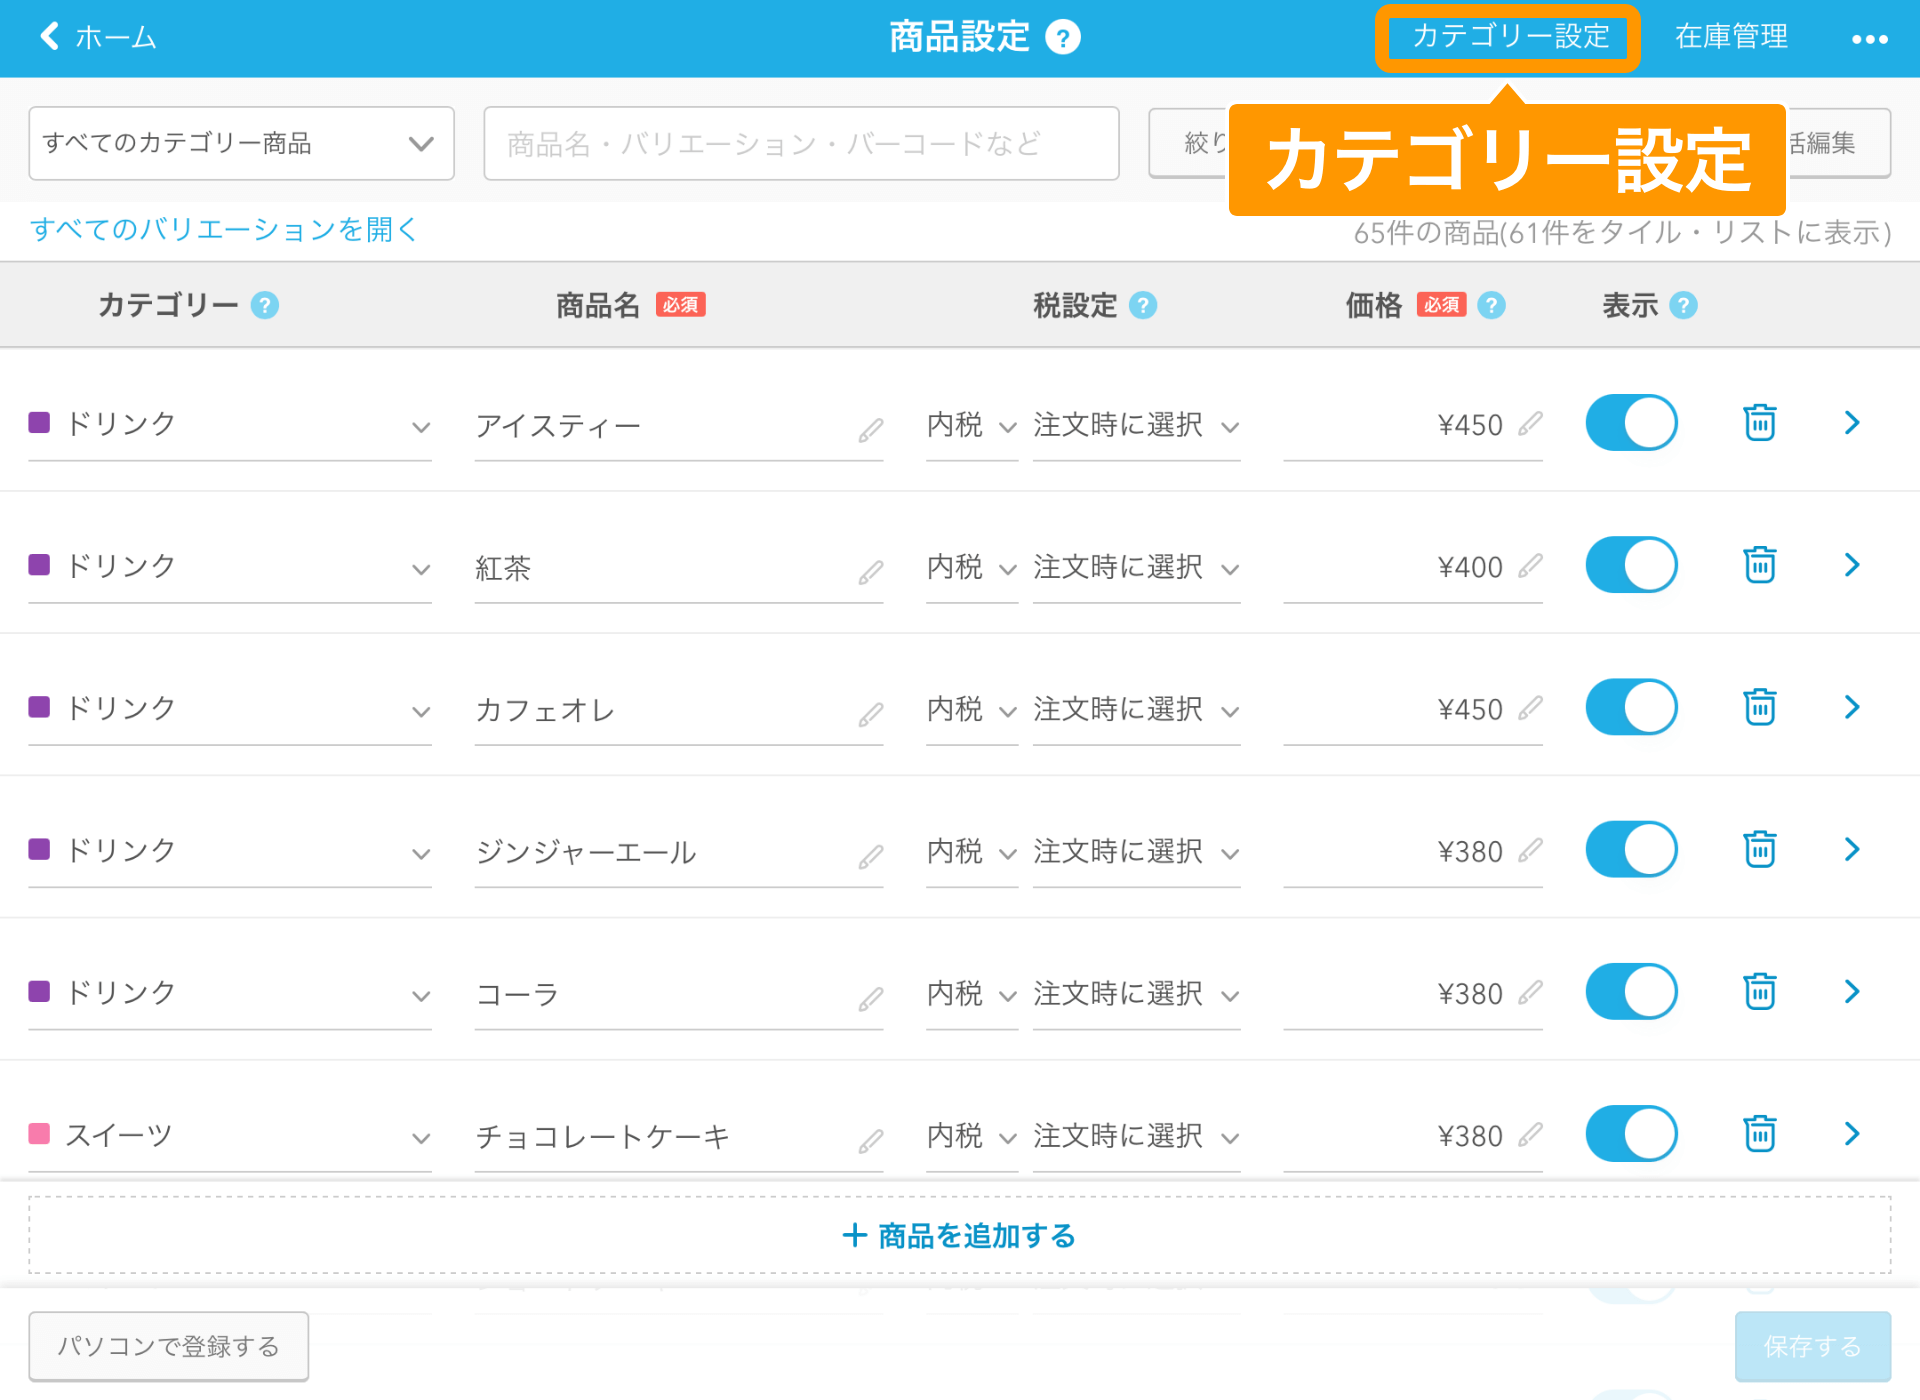Open 在庫管理 in the top bar
Screen dimensions: 1920x1400
(x=1731, y=37)
